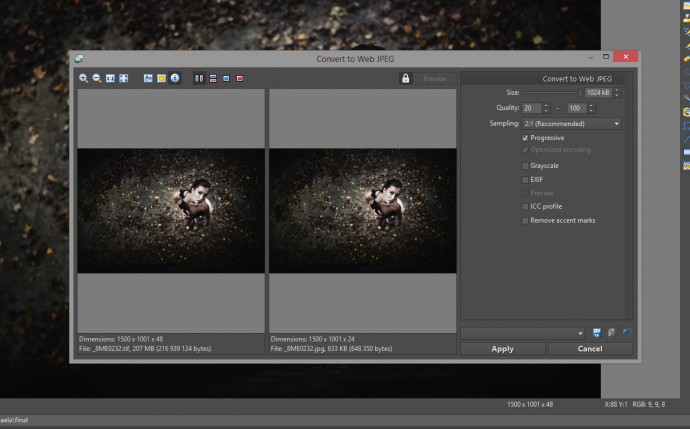Viewport: 690px width, 429px height.
Task: Show only the red single-view preview
Action: (x=240, y=78)
